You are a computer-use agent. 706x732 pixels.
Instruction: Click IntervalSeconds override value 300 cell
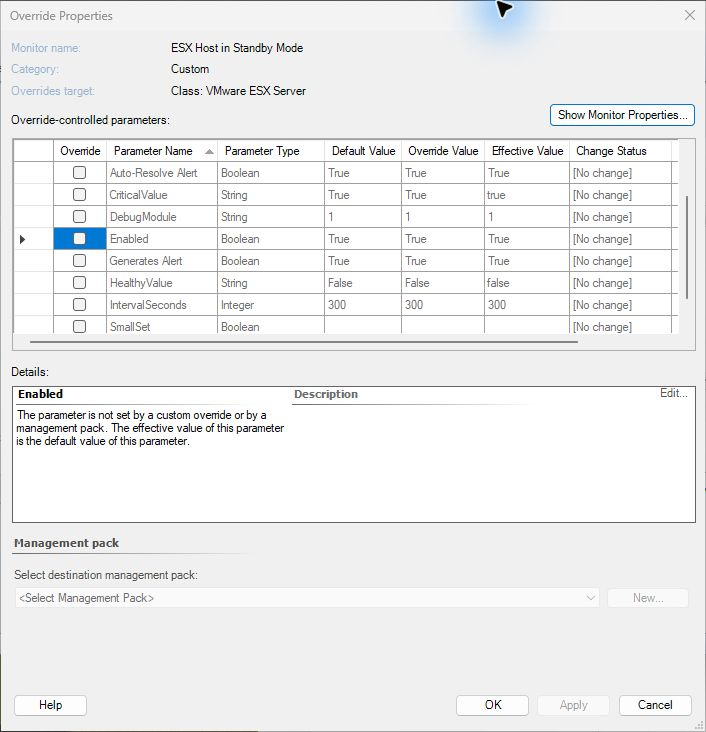click(x=443, y=304)
